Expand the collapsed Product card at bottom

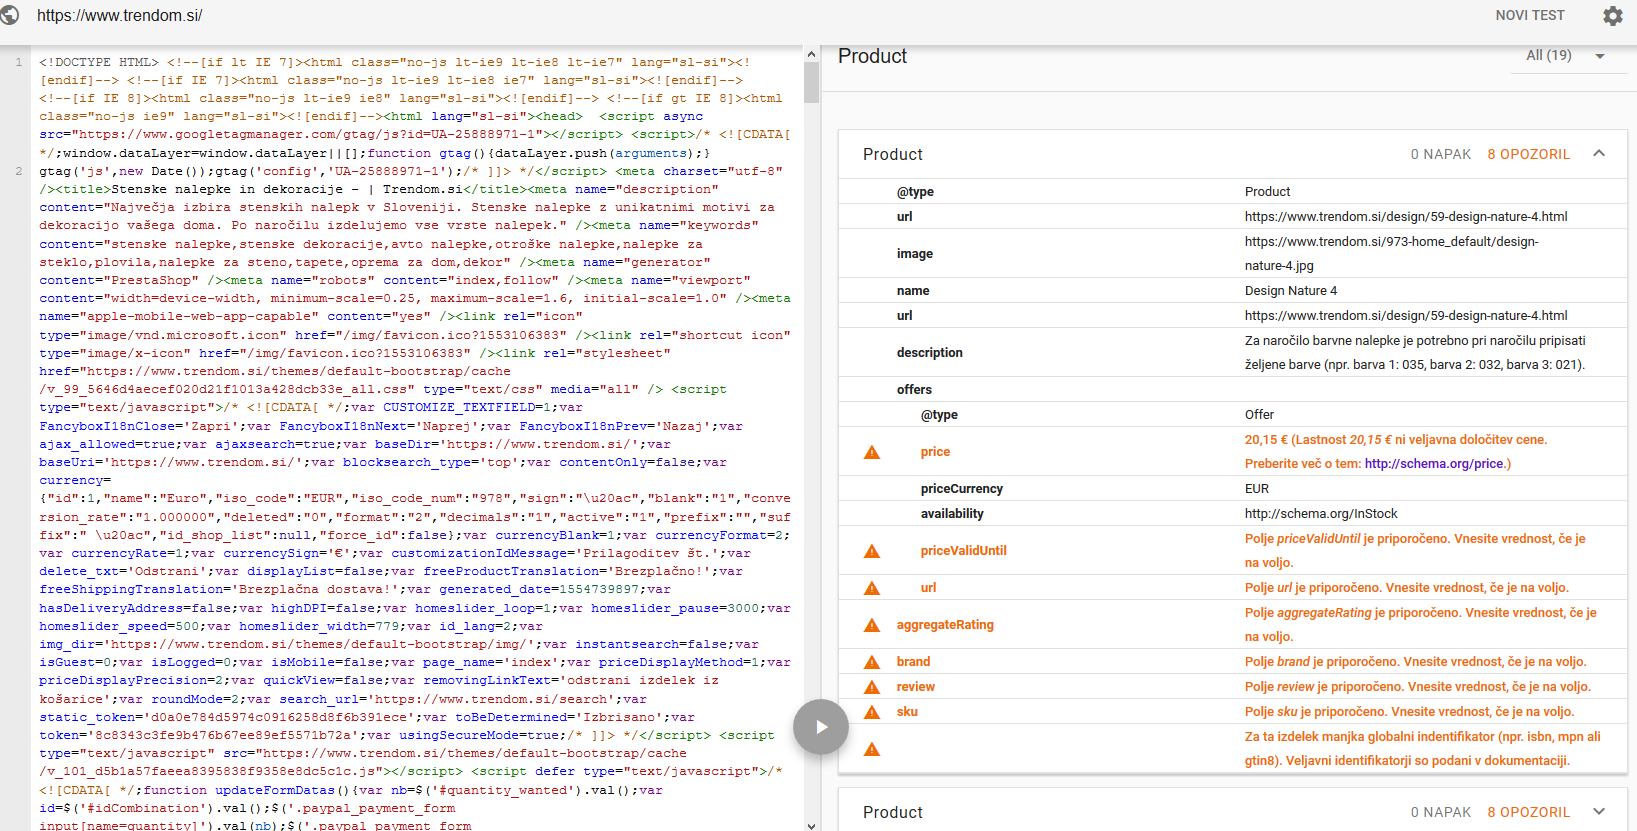[x=1599, y=812]
